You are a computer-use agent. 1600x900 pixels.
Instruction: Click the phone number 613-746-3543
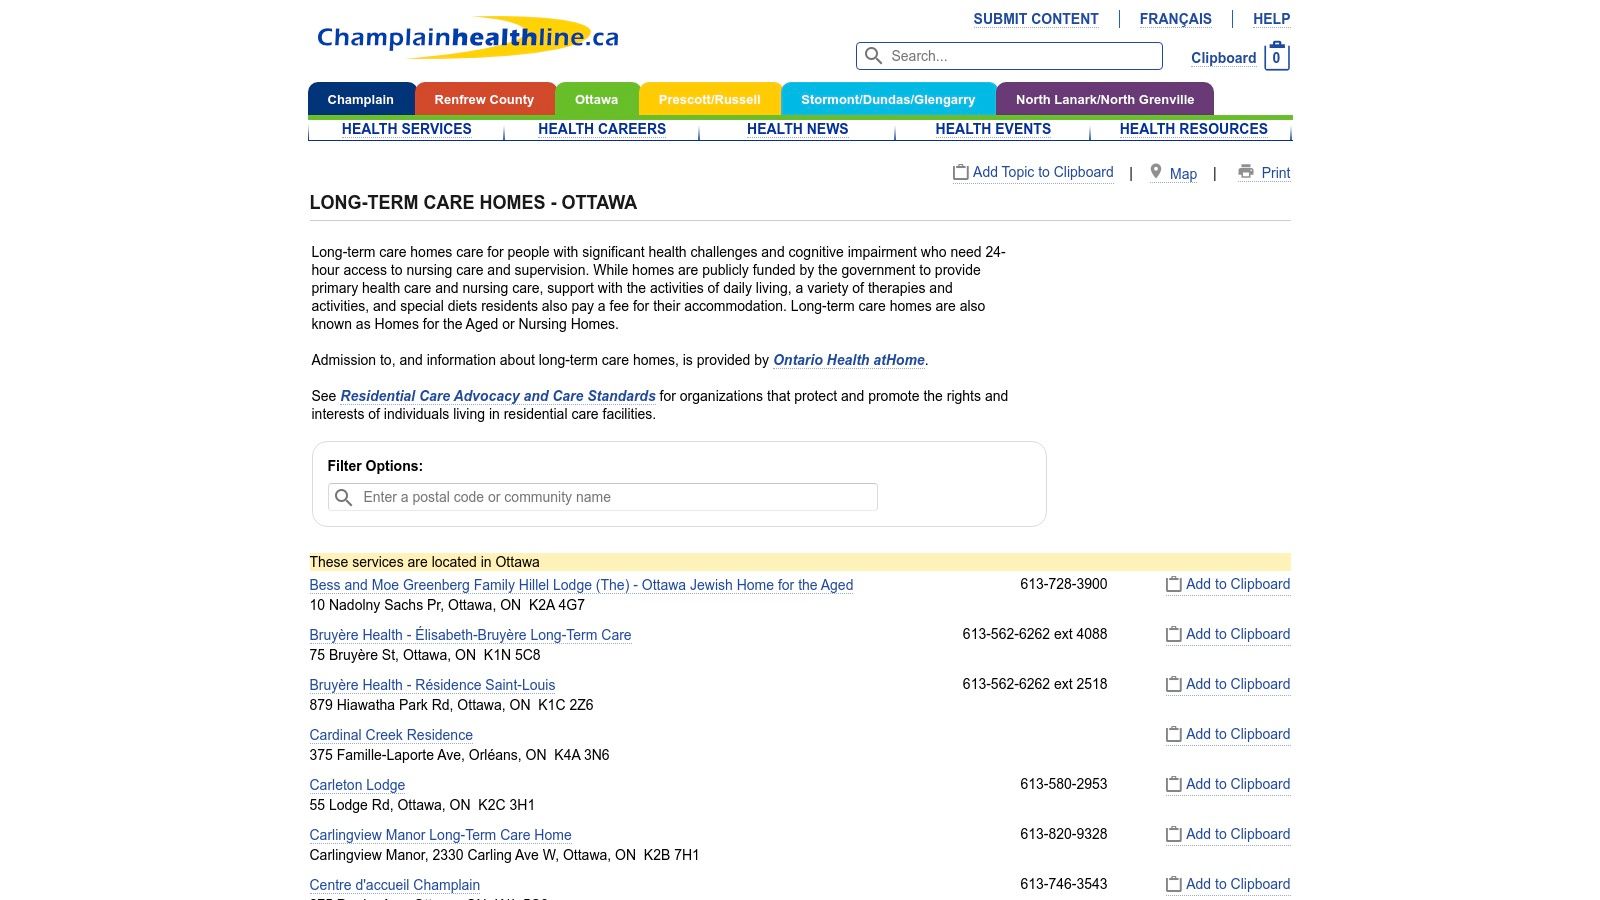click(1064, 884)
